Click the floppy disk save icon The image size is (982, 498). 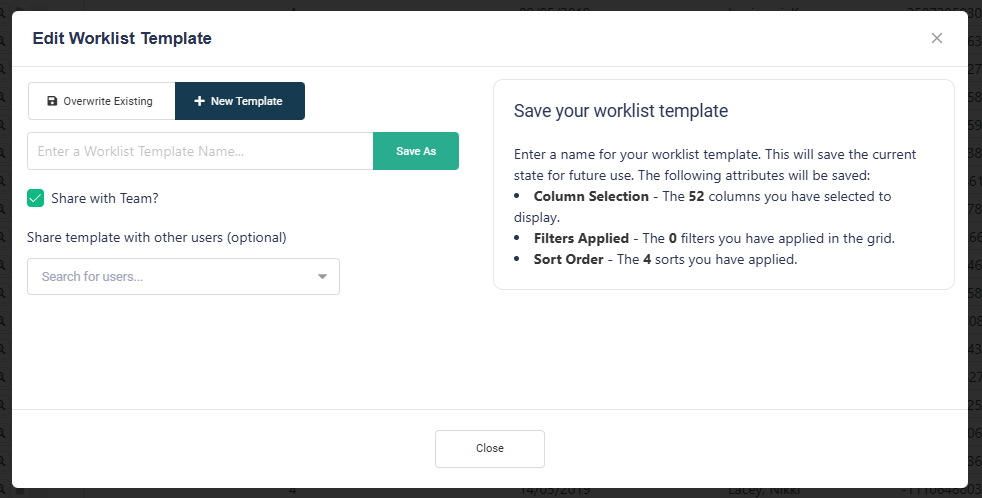coord(53,101)
